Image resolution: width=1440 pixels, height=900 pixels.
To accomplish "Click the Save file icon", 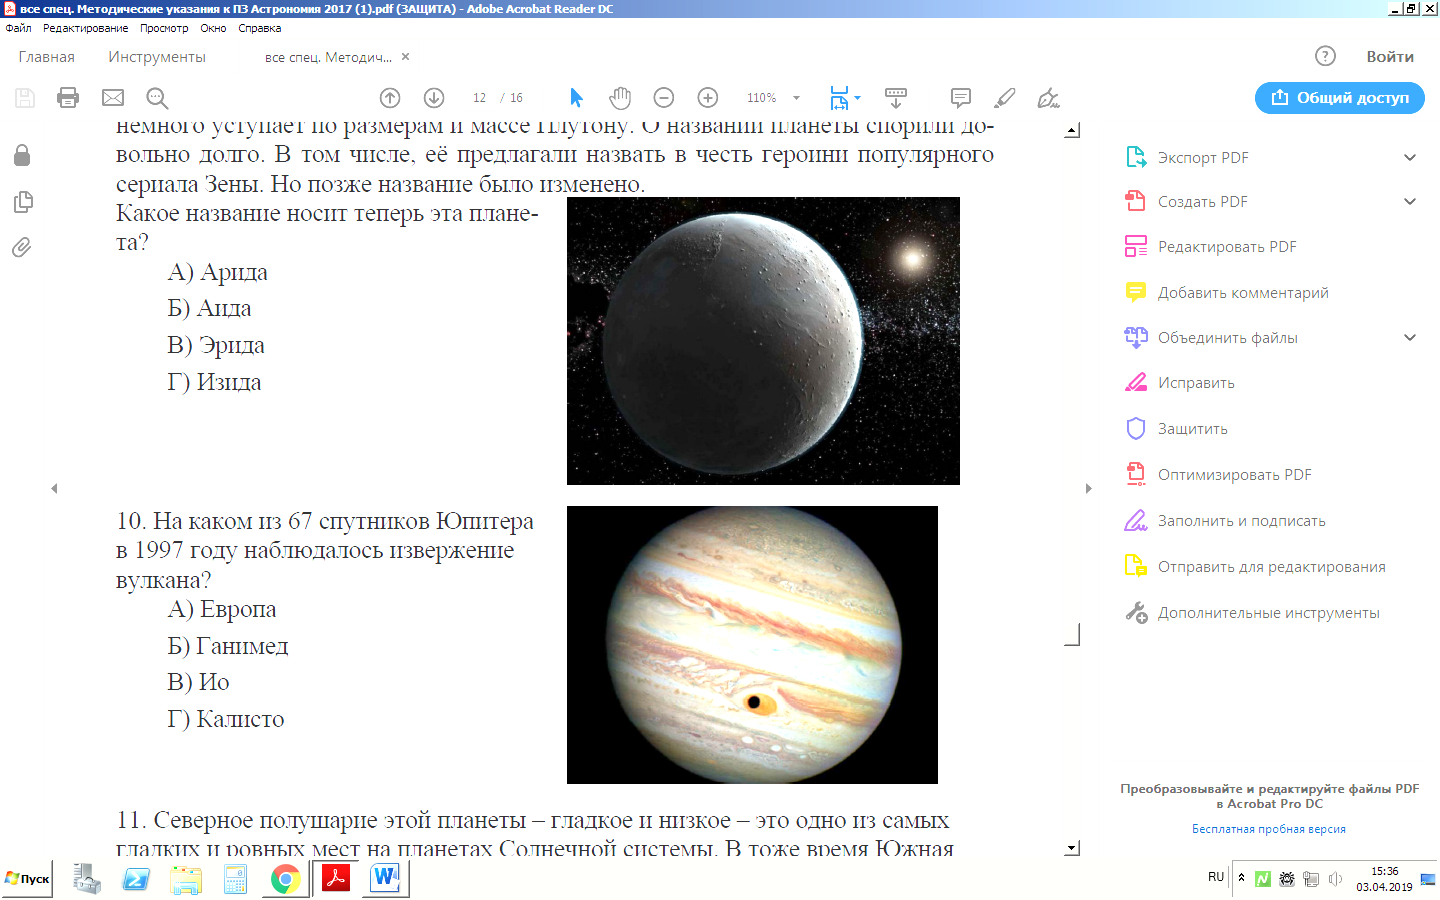I will 25,98.
